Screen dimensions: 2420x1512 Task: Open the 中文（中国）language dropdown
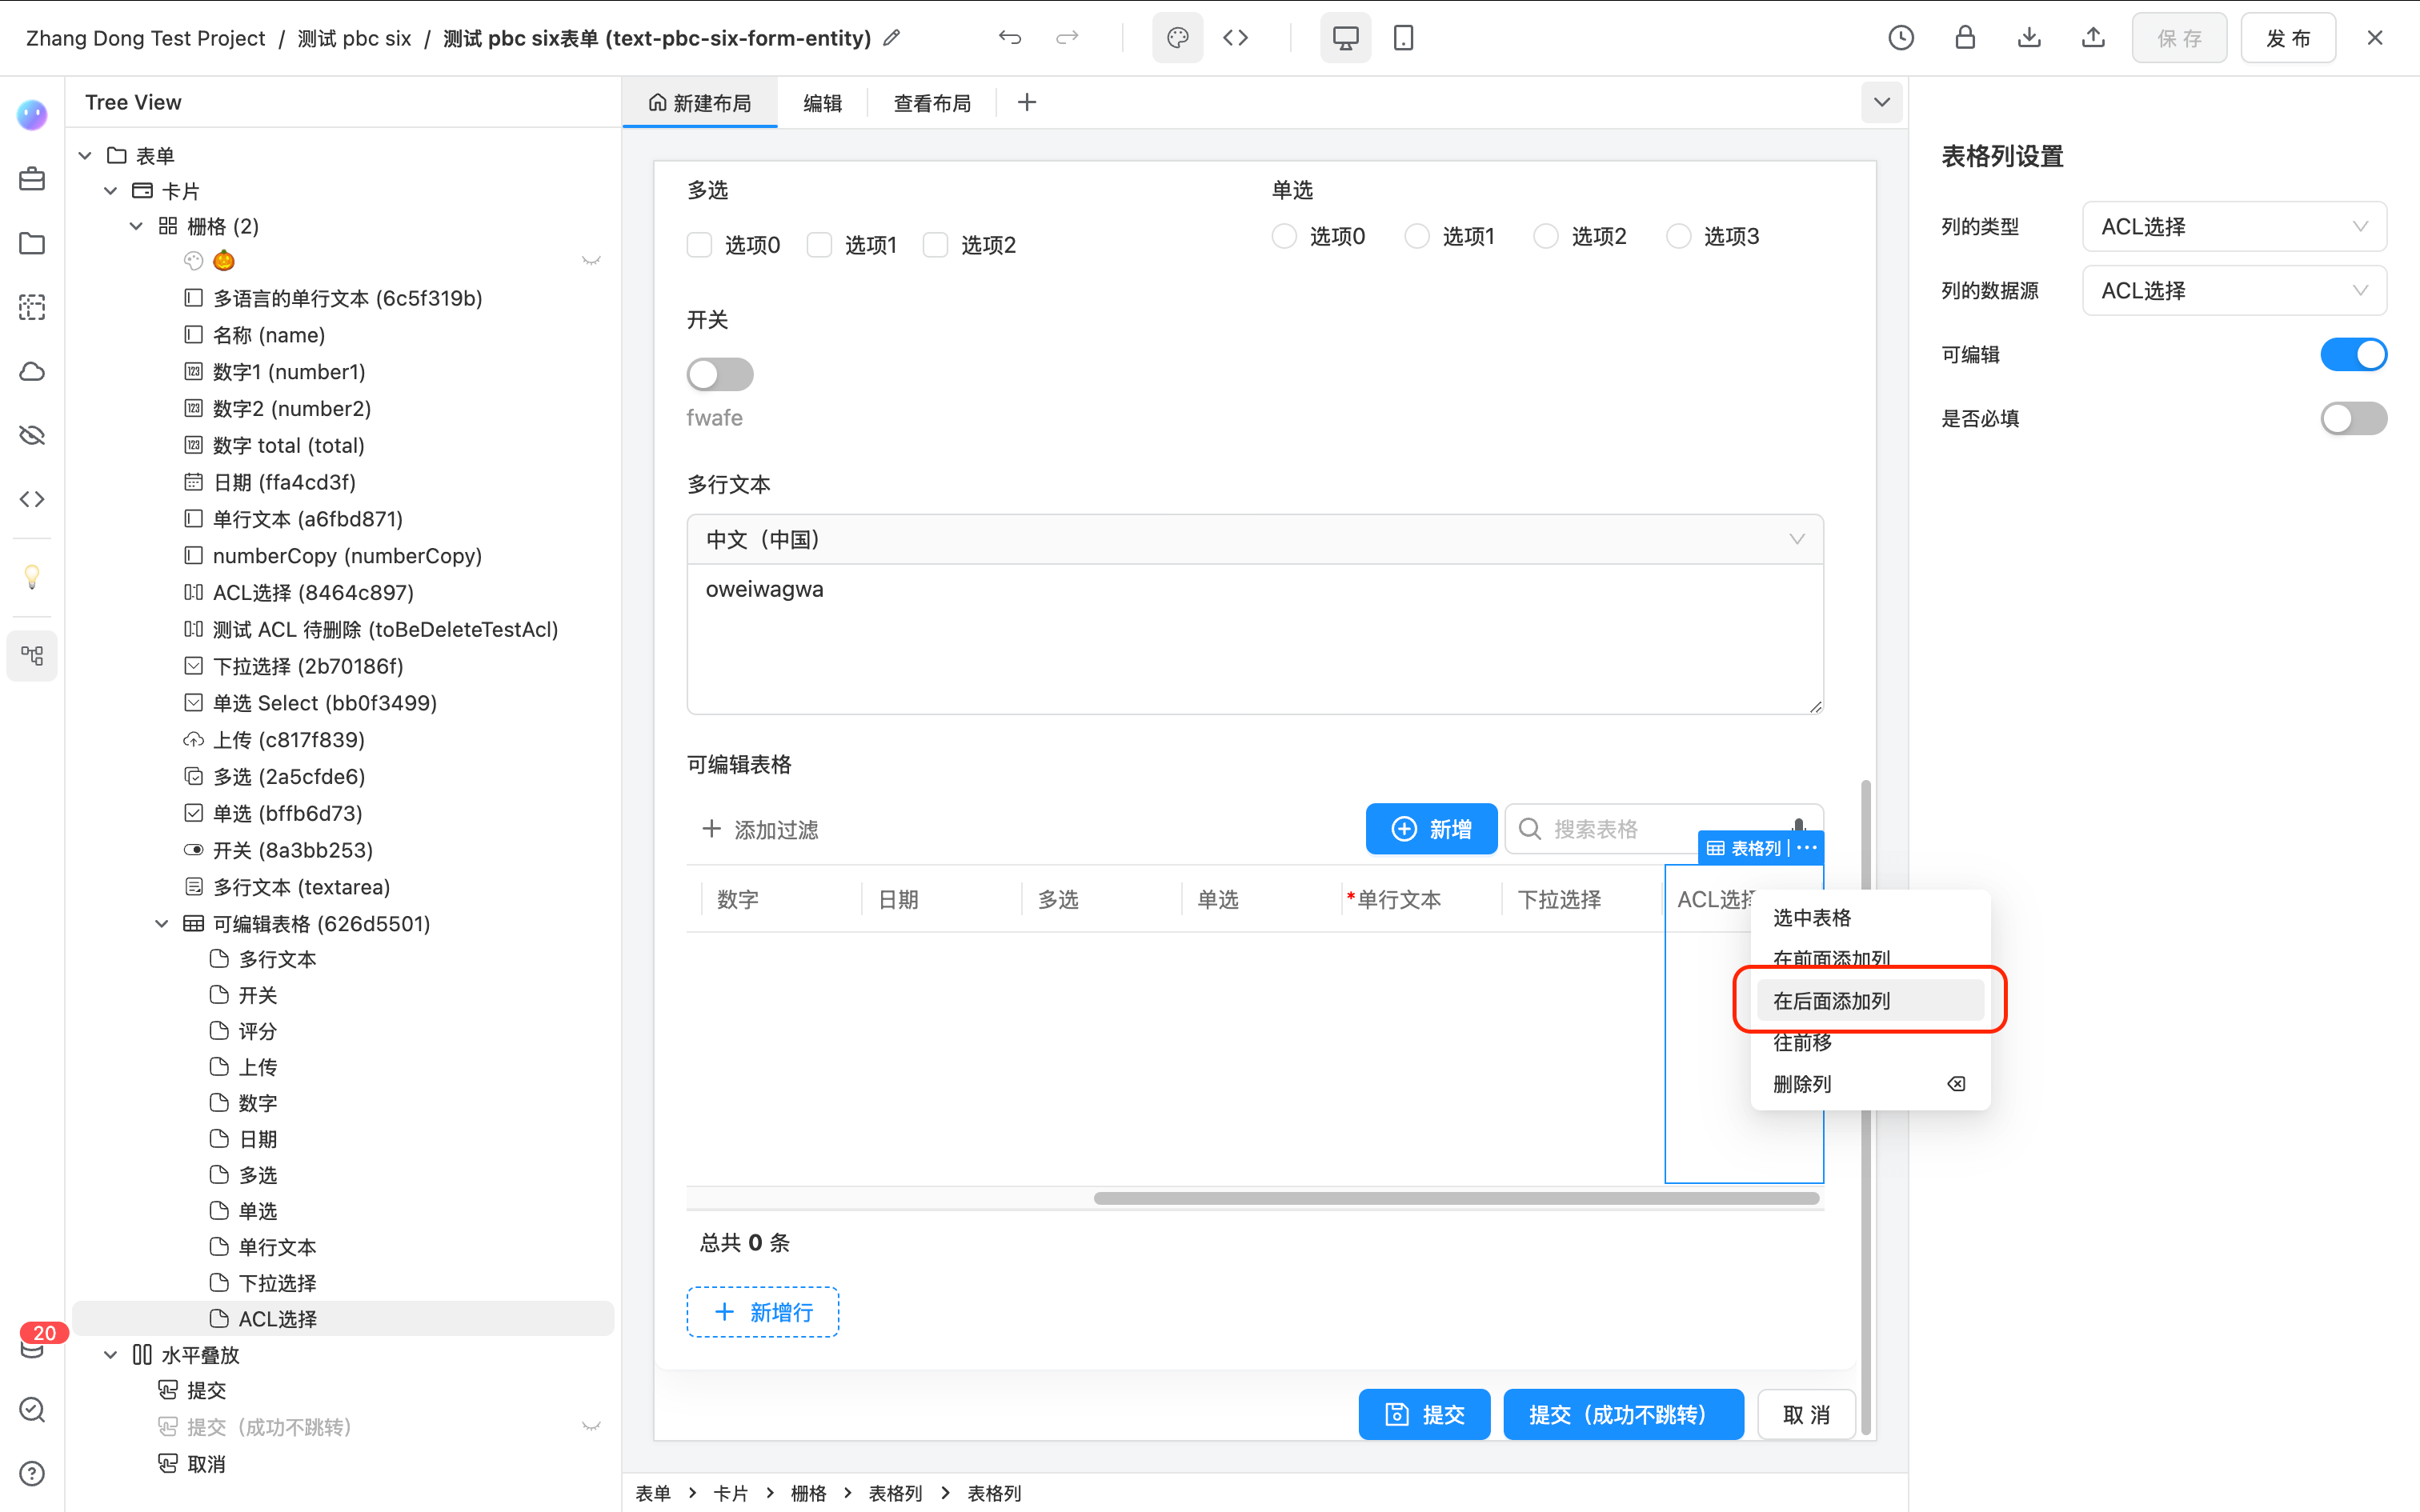click(1255, 540)
